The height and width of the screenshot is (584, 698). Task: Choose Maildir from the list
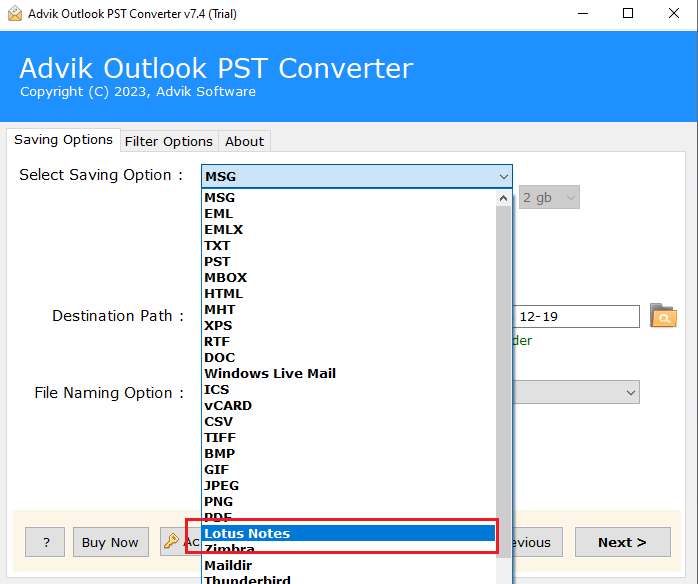[x=349, y=566]
